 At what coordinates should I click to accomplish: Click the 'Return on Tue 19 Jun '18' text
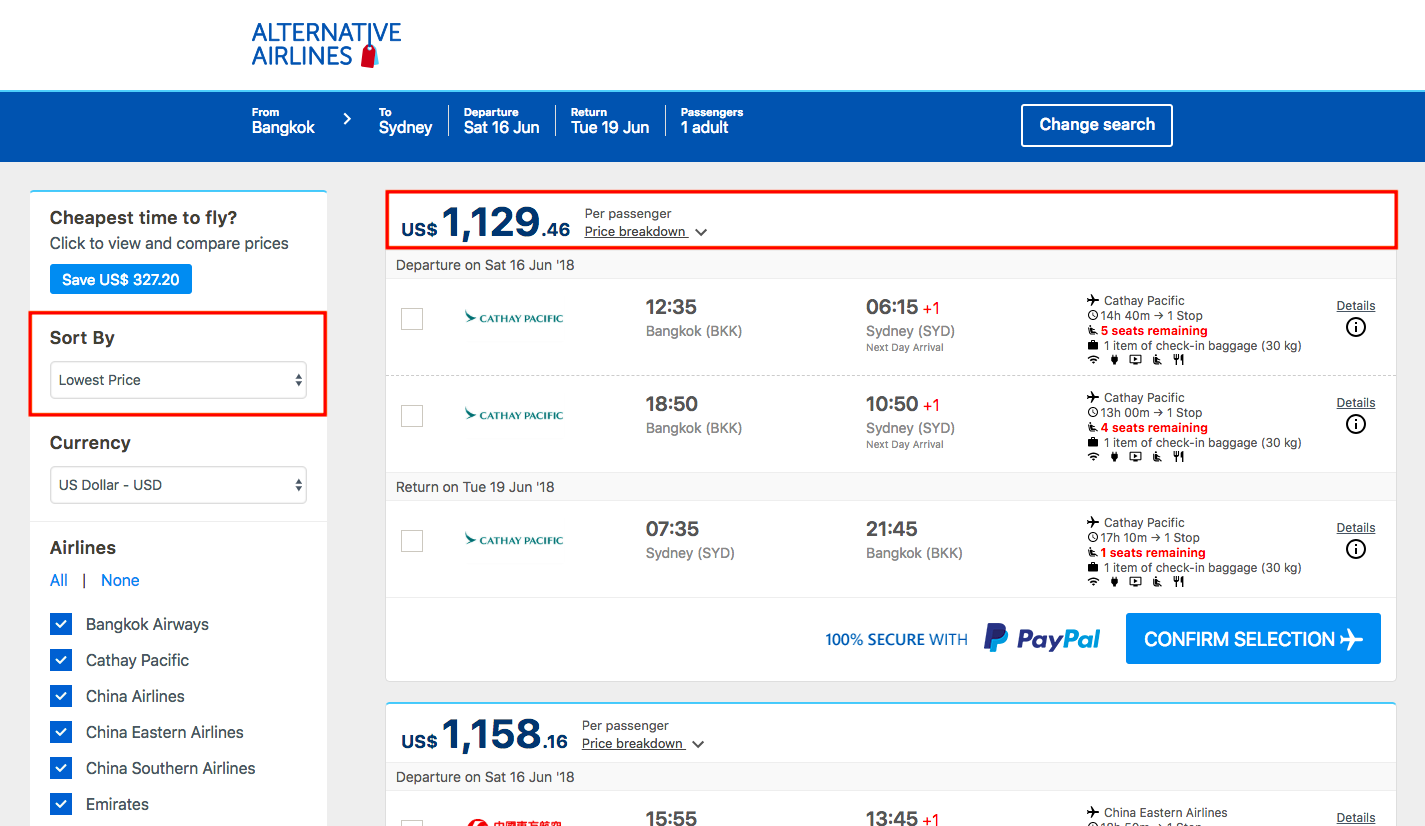[475, 487]
